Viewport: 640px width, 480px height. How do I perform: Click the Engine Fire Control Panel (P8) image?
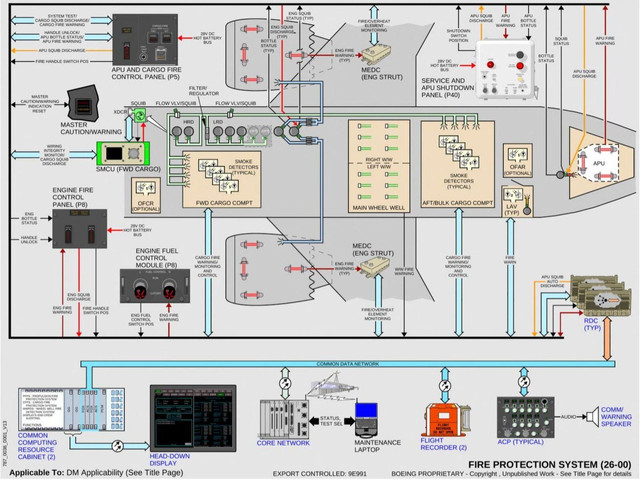point(80,229)
